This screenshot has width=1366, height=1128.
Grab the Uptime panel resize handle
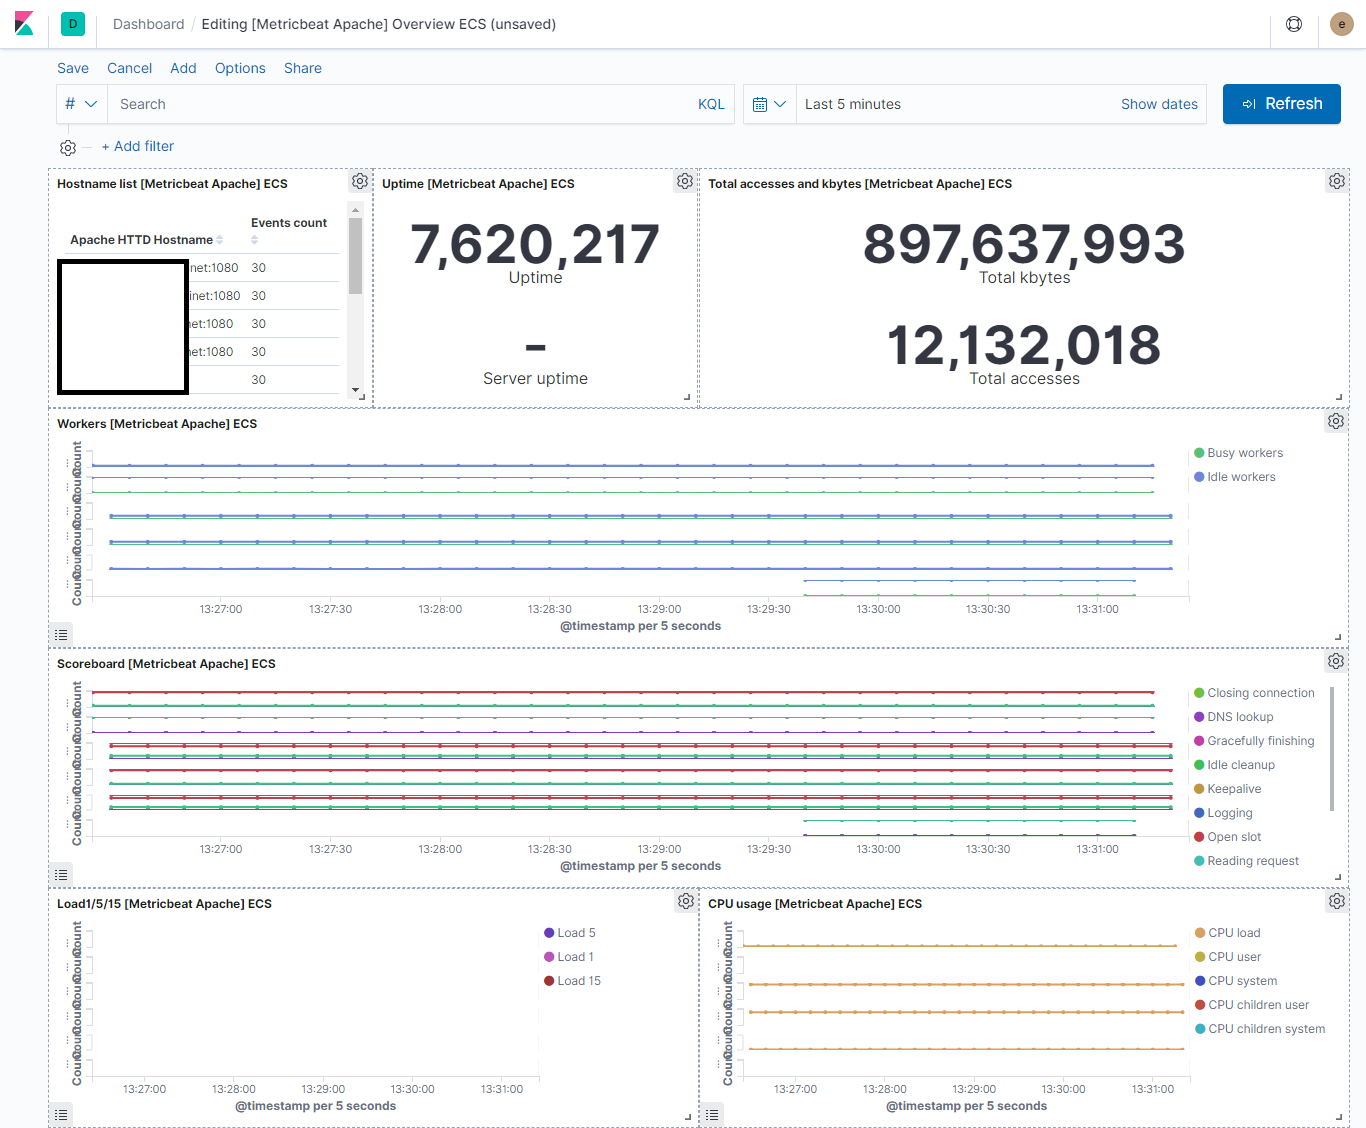pyautogui.click(x=687, y=397)
